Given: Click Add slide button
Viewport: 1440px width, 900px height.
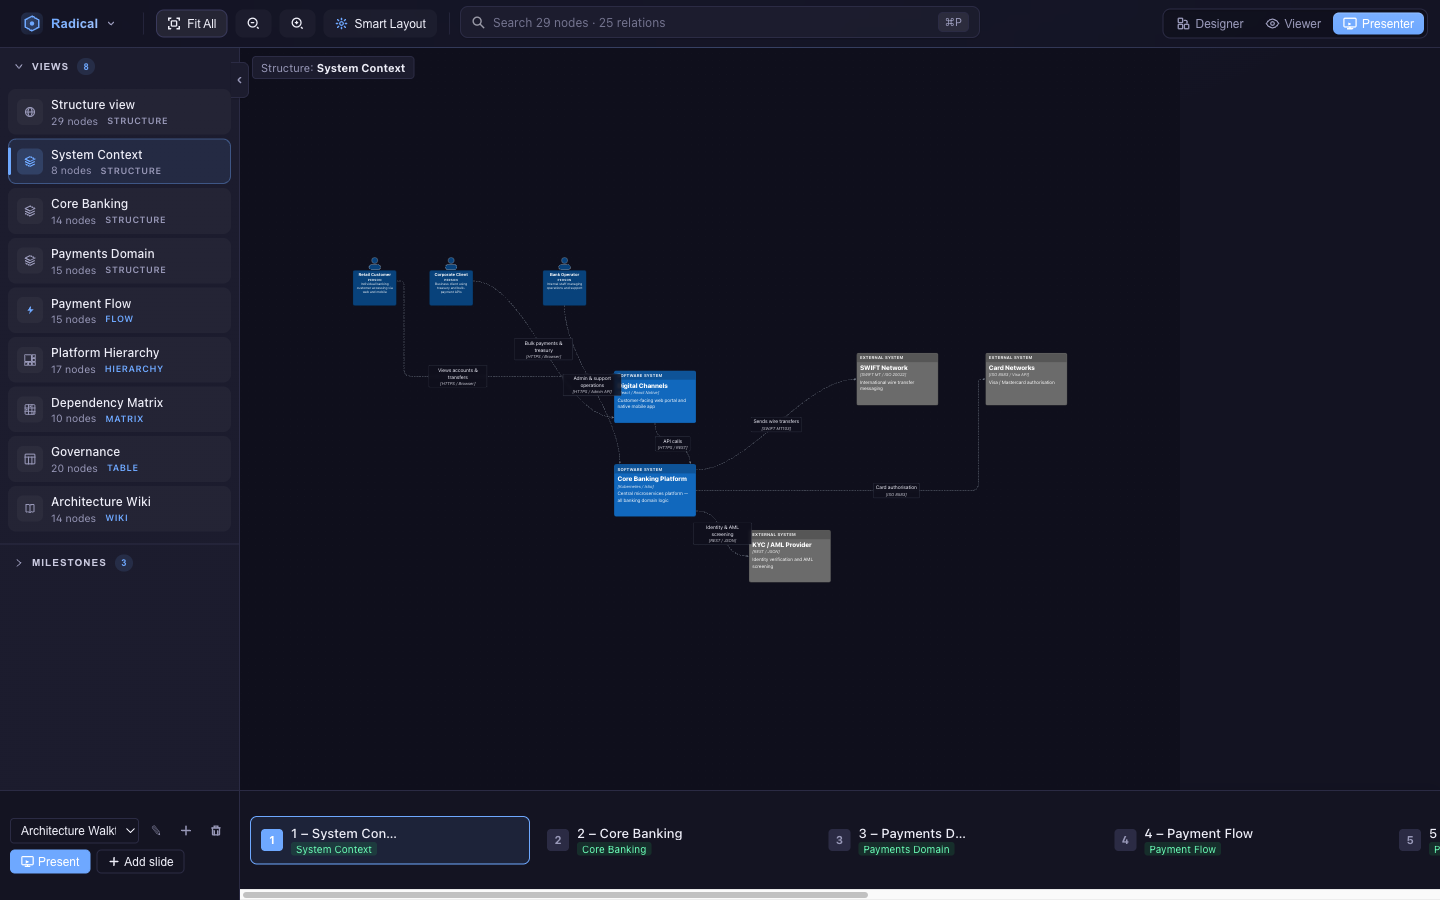Looking at the screenshot, I should click(x=141, y=862).
